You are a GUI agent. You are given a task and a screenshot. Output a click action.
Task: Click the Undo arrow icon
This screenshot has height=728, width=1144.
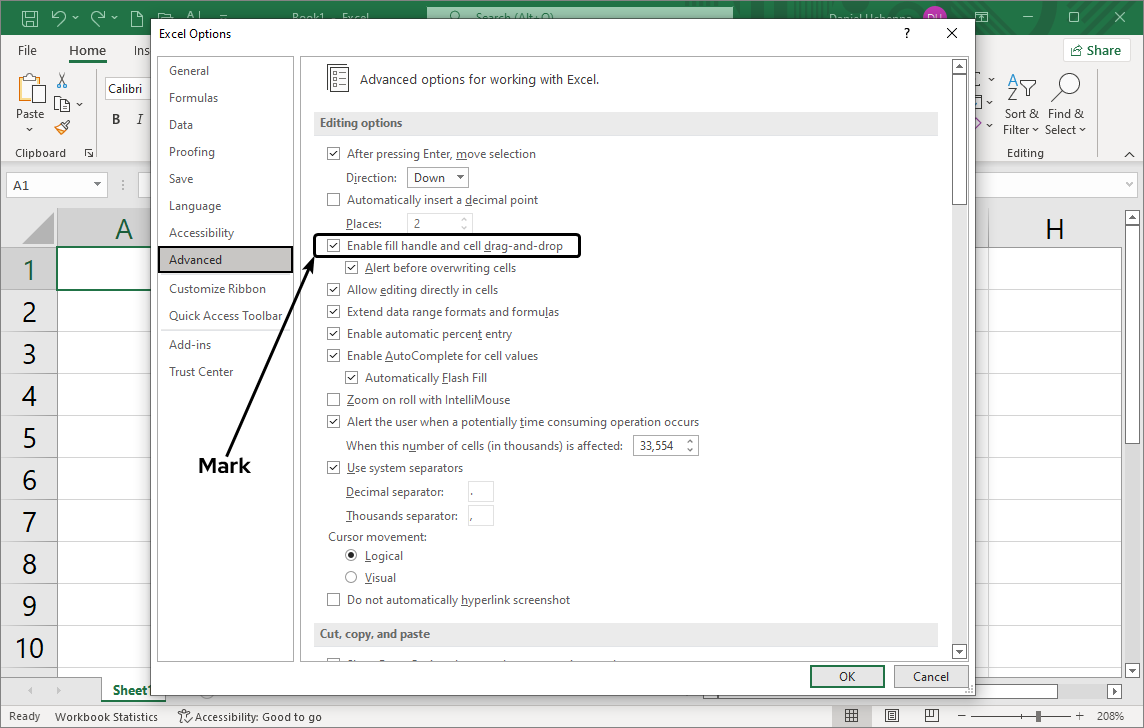[58, 18]
